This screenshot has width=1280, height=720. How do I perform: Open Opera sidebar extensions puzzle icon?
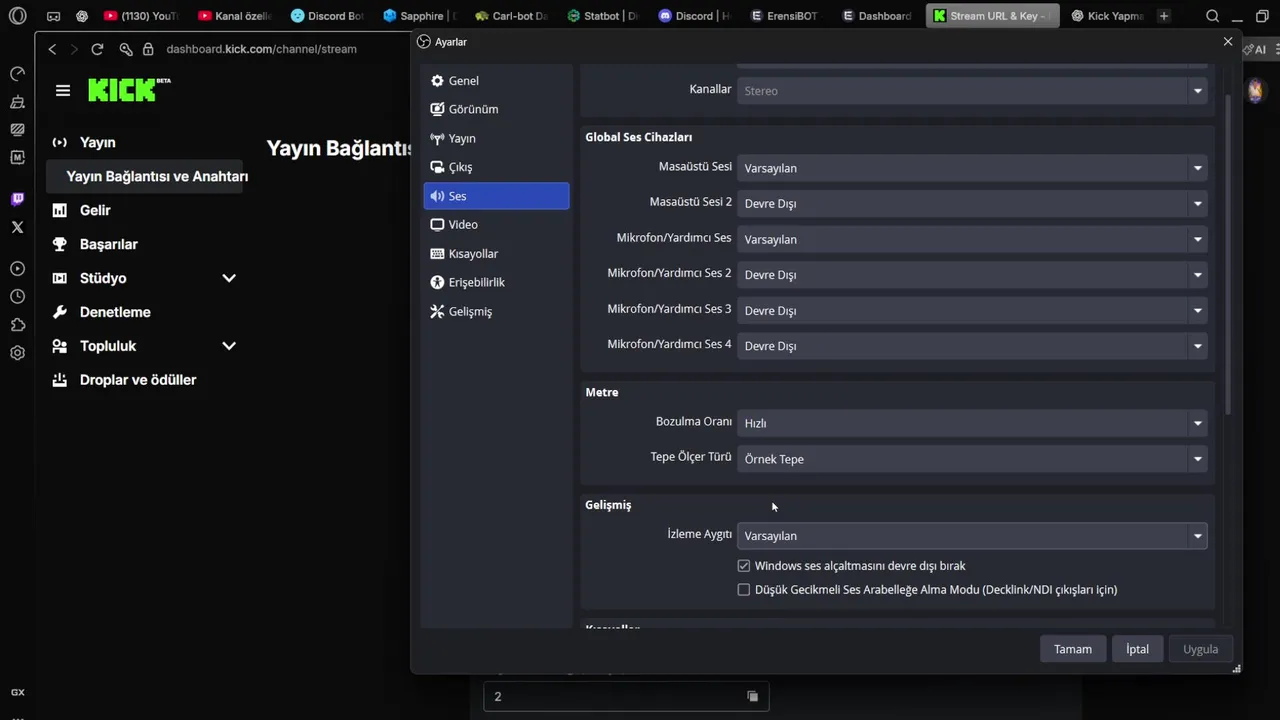point(17,325)
